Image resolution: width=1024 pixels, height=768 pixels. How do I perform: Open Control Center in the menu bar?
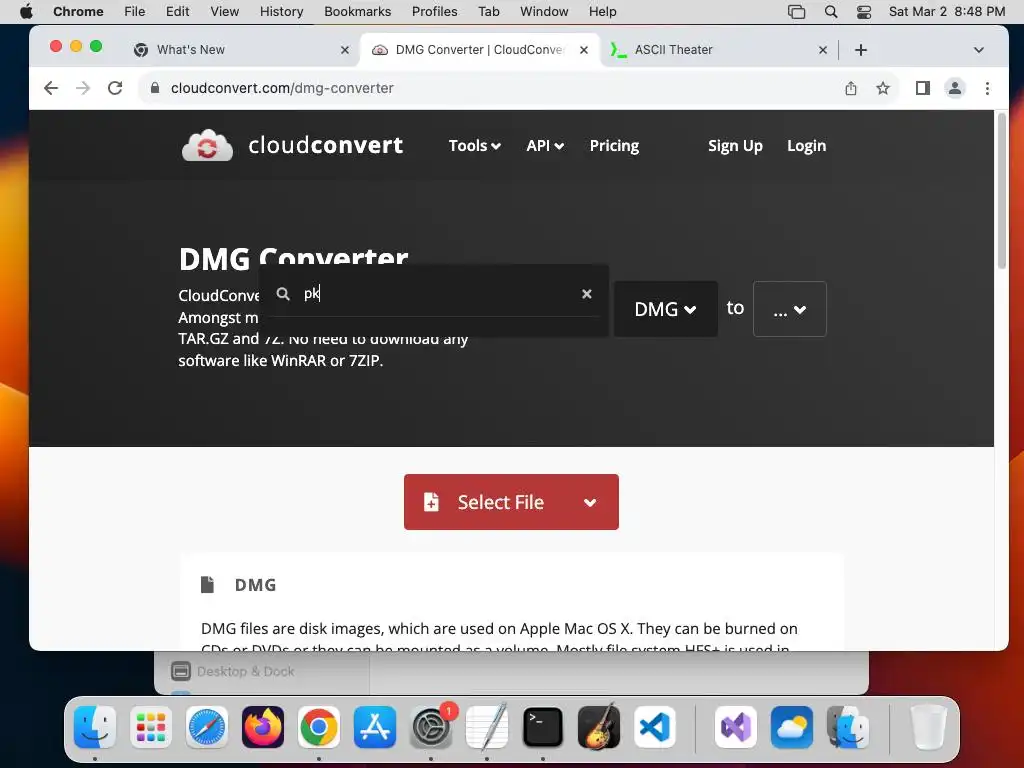[864, 12]
